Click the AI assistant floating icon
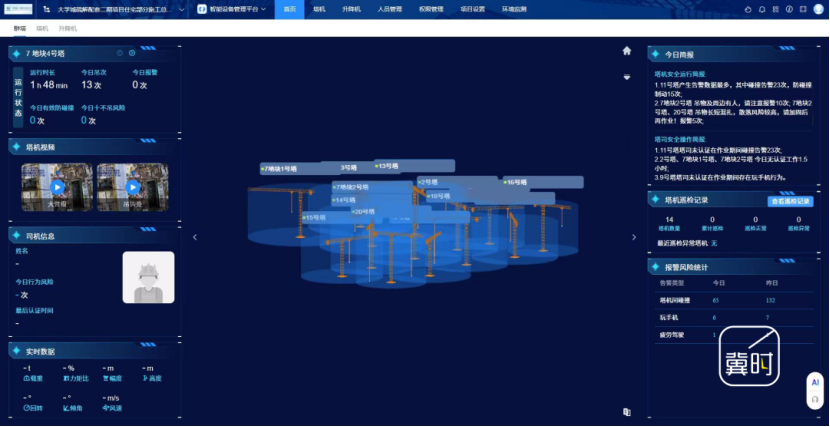Viewport: 830px width, 427px height. click(x=815, y=388)
